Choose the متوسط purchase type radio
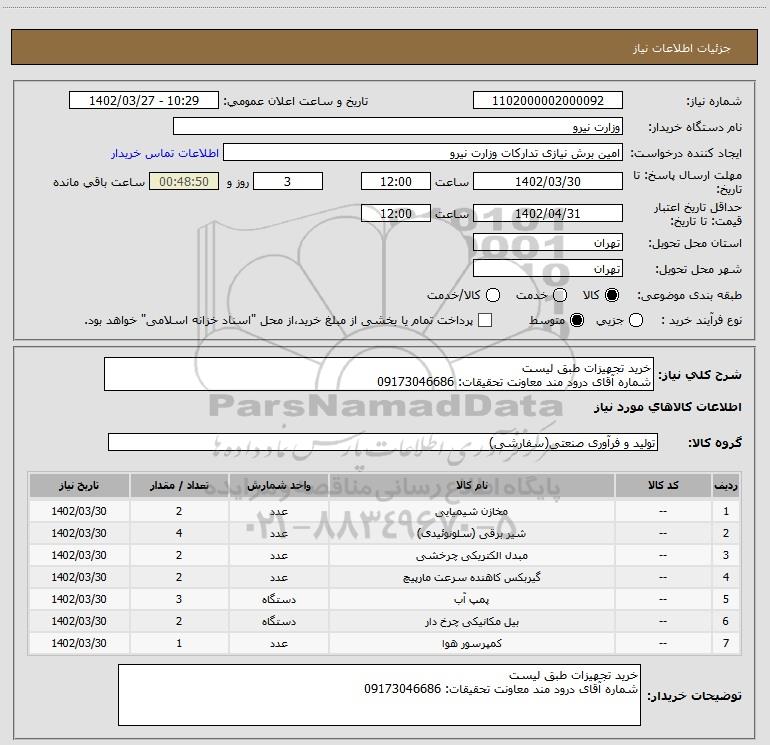 [577, 321]
